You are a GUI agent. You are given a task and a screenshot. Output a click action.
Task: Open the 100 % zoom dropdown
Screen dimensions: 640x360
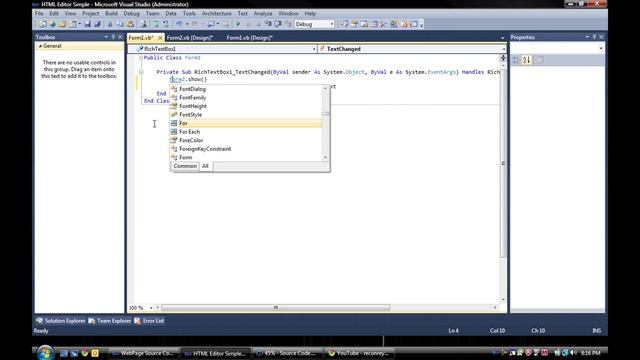point(151,308)
